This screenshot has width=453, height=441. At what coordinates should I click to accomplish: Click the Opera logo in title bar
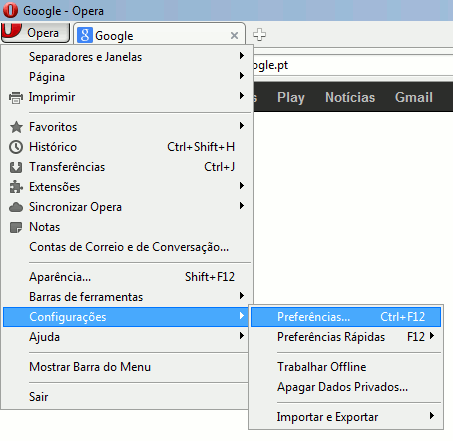pos(10,10)
